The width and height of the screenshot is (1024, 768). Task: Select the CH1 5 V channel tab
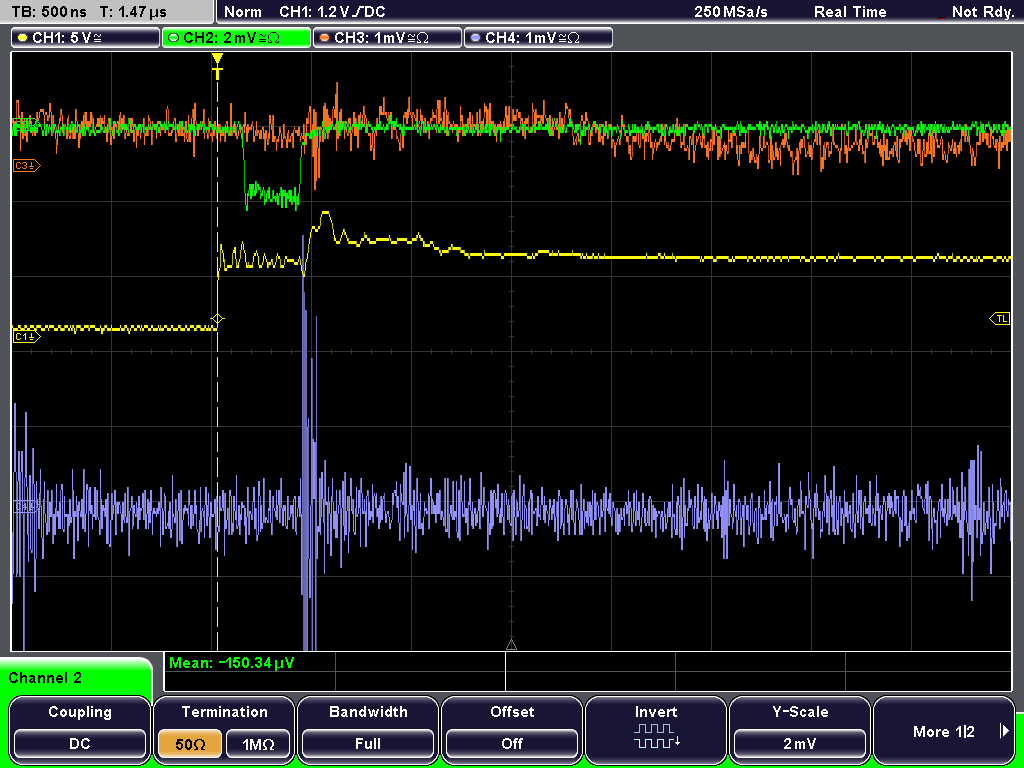(x=86, y=38)
